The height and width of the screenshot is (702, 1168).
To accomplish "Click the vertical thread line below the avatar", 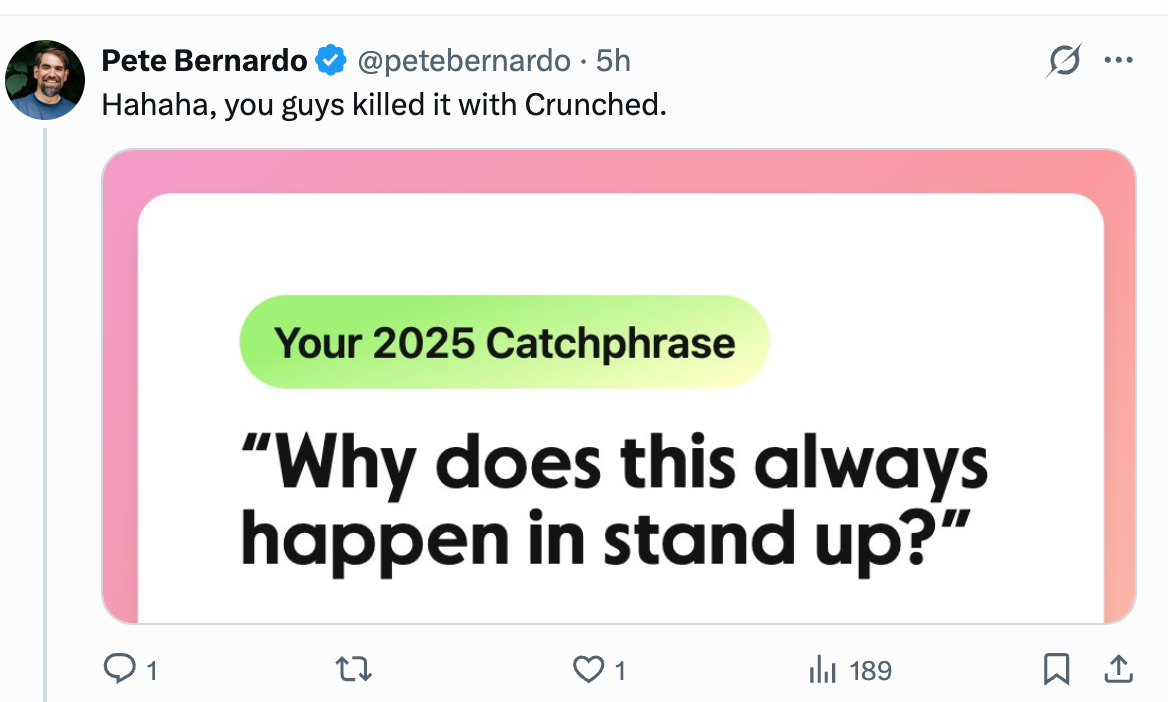I will click(45, 400).
